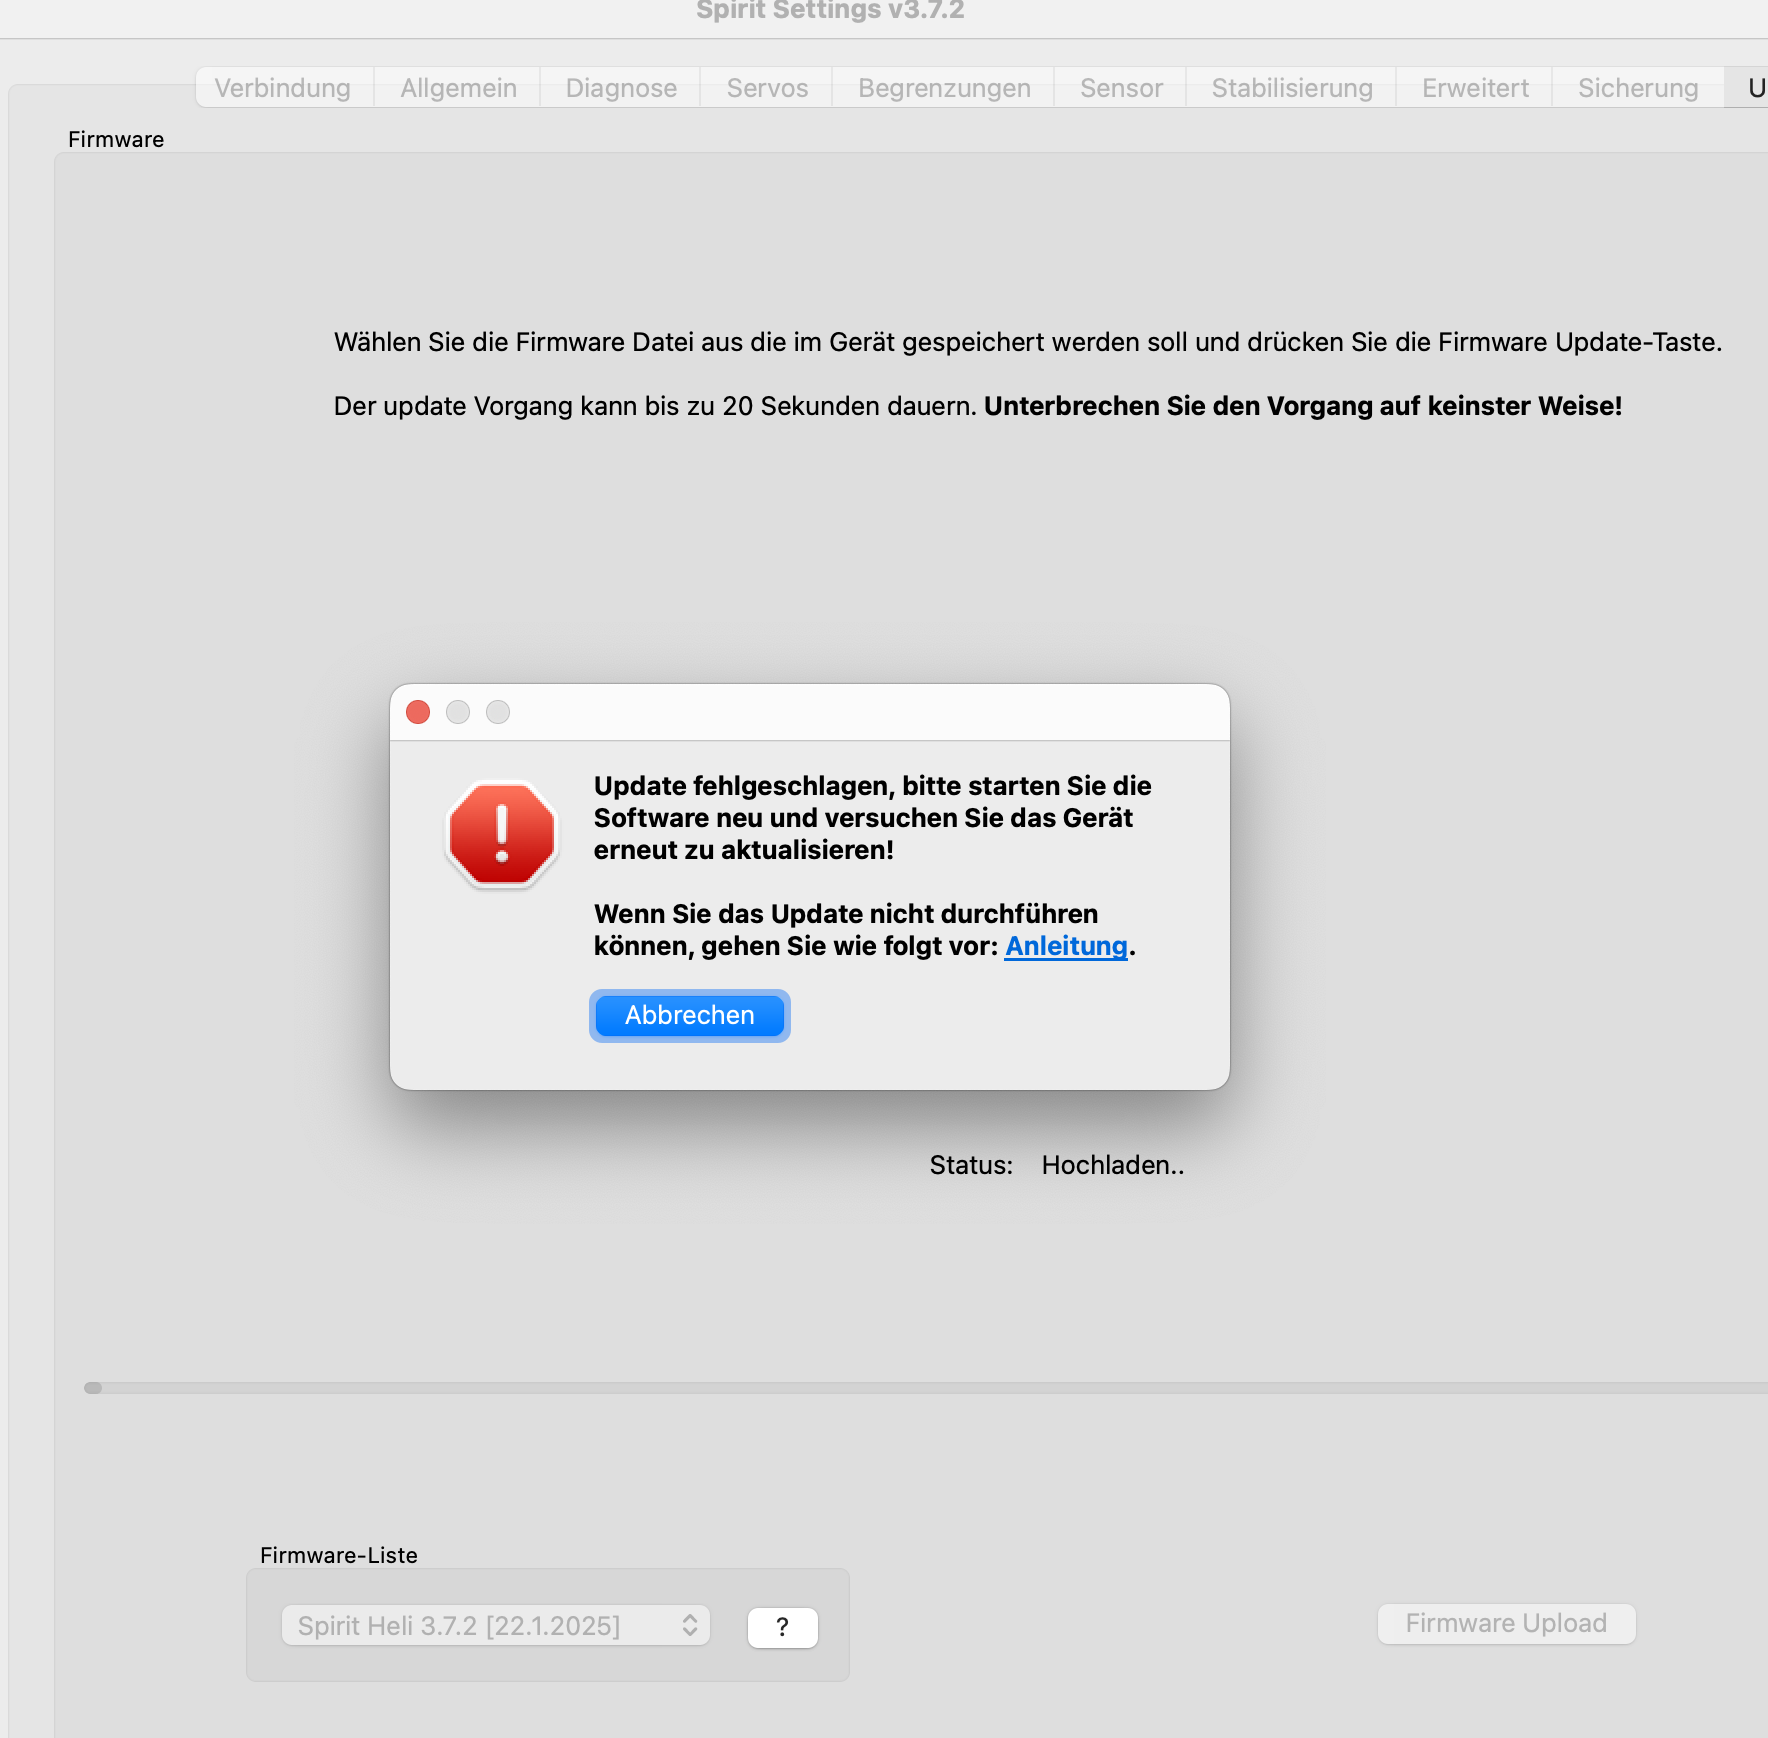Open the Anleitung link
The image size is (1768, 1738).
[x=1066, y=946]
